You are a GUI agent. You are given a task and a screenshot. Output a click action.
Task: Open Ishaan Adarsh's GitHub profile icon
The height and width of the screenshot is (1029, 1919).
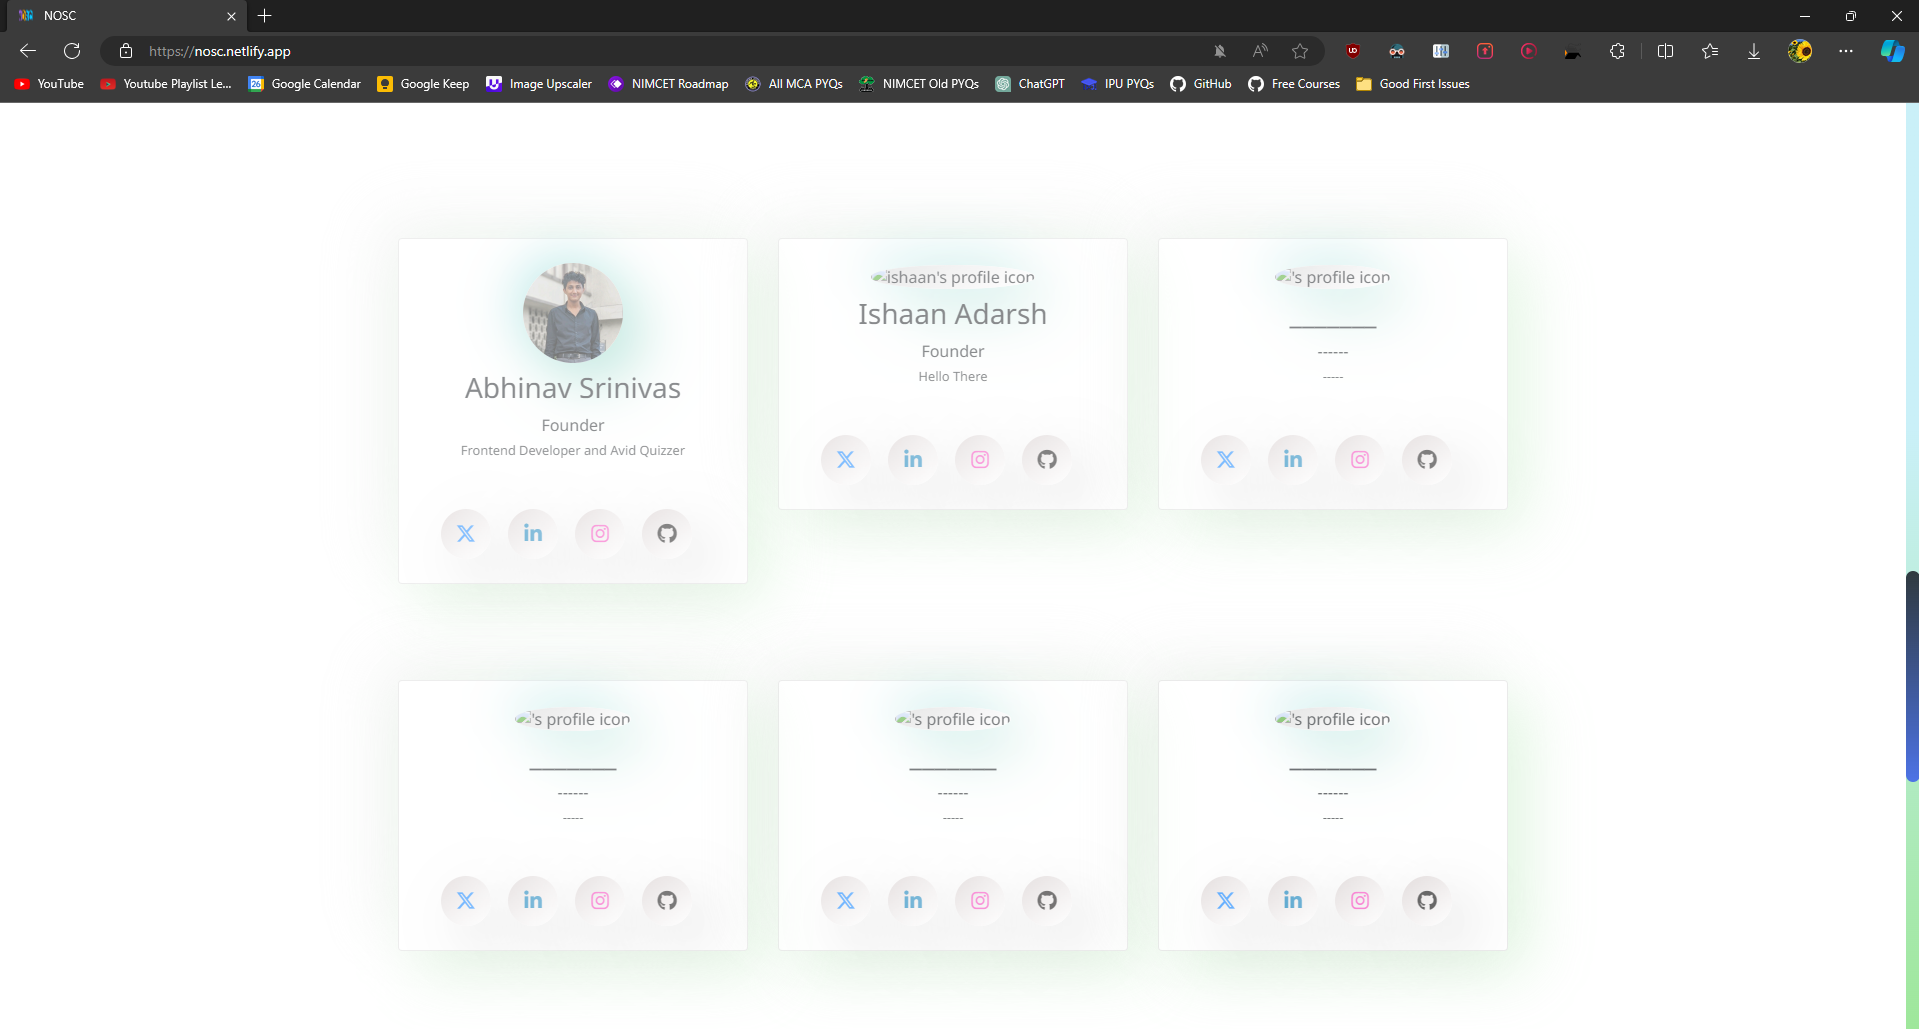coord(1045,458)
